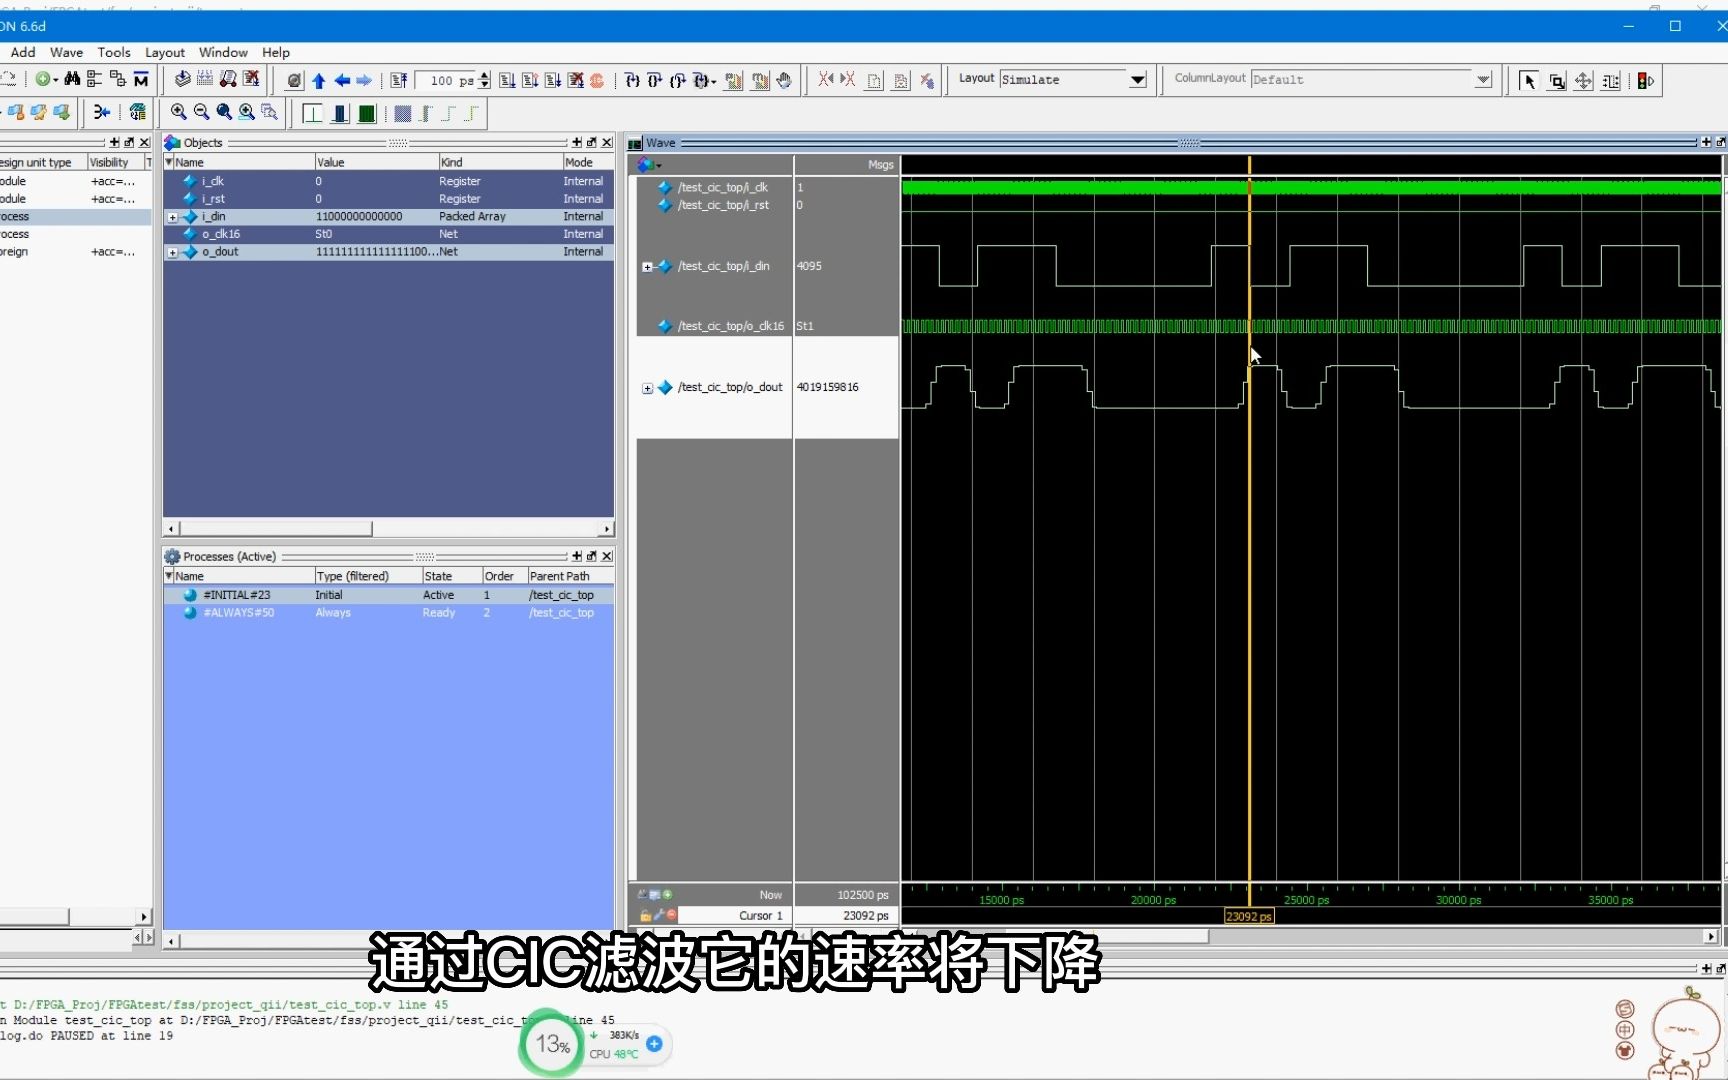Open the Tools menu
This screenshot has height=1080, width=1728.
tap(114, 52)
